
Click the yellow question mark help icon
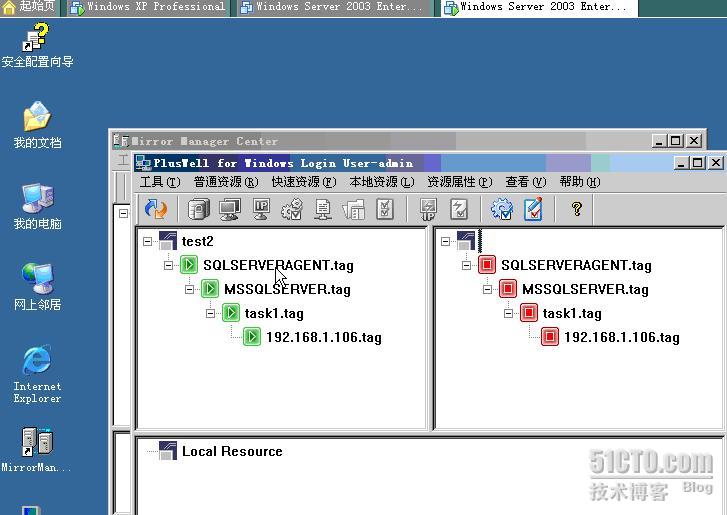pyautogui.click(x=577, y=209)
